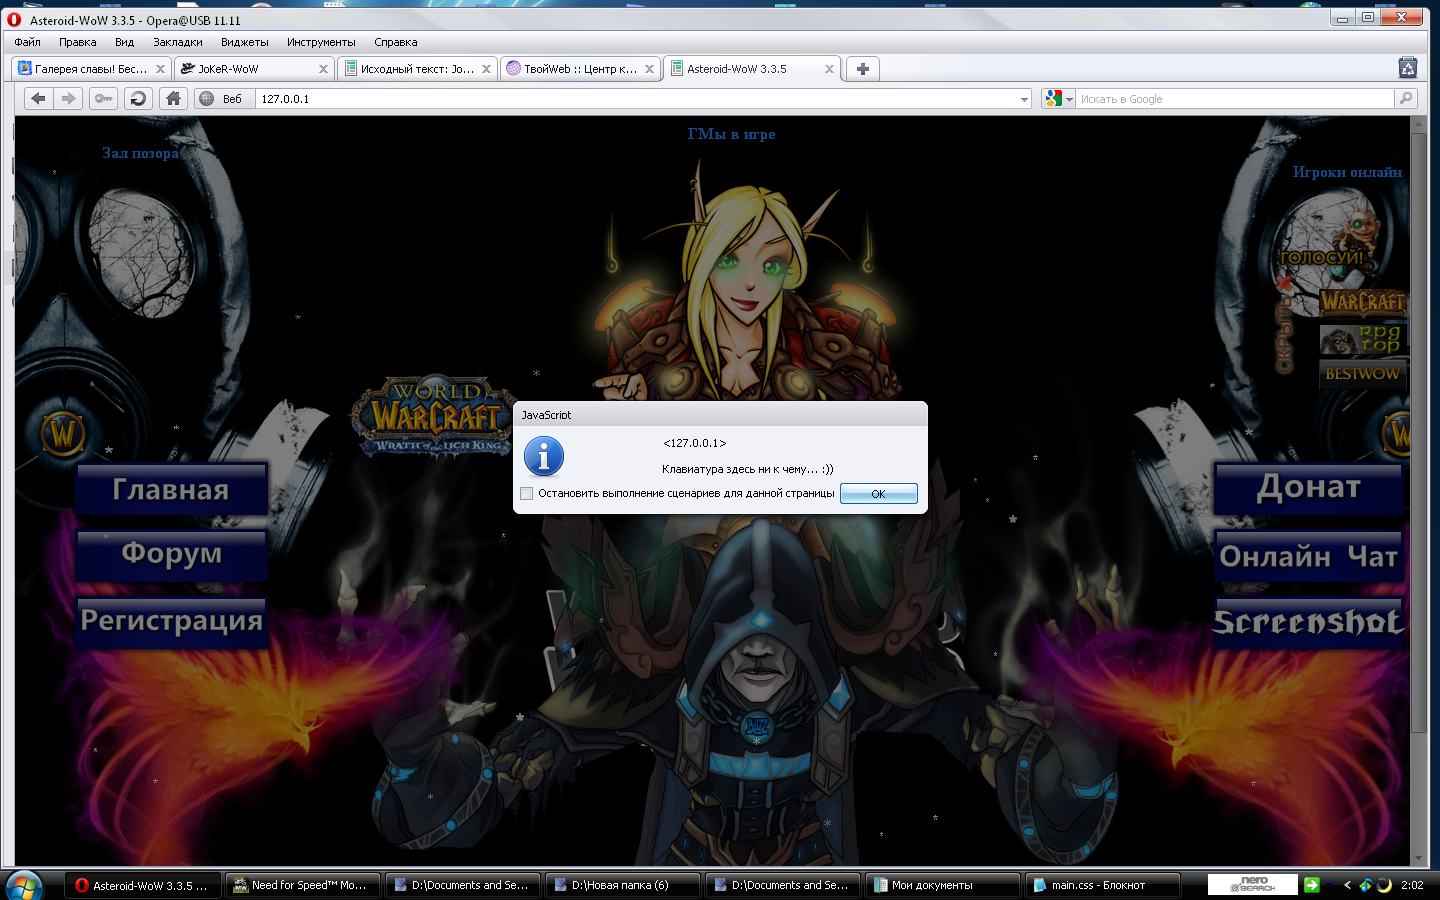
Task: Close the JoKeR-WoW tab
Action: [x=323, y=69]
